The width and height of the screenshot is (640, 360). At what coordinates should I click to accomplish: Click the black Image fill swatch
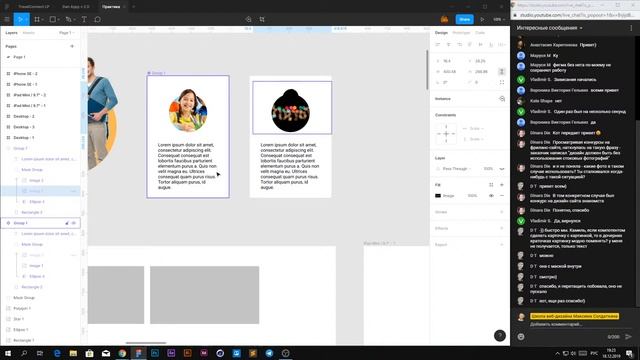tap(438, 196)
